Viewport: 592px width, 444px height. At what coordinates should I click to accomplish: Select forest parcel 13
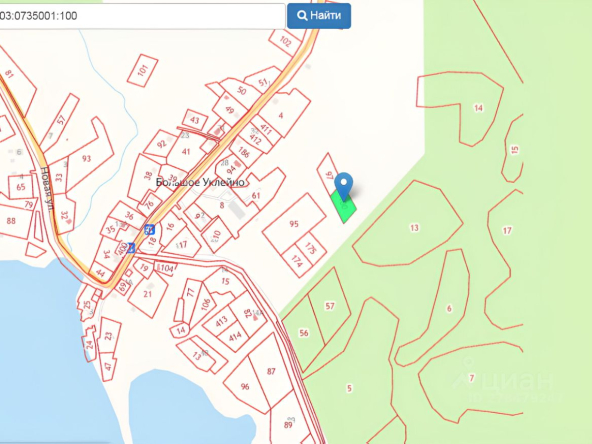(x=408, y=224)
